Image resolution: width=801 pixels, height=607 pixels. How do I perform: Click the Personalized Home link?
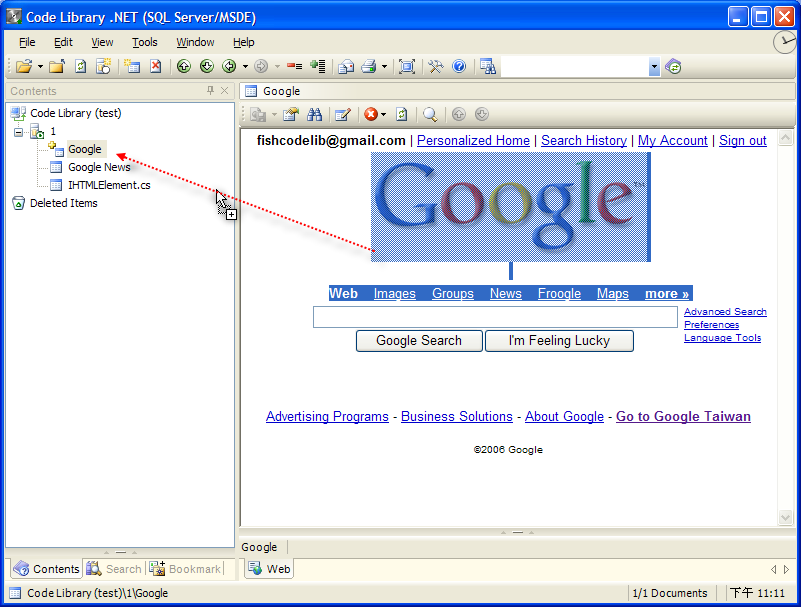coord(473,141)
